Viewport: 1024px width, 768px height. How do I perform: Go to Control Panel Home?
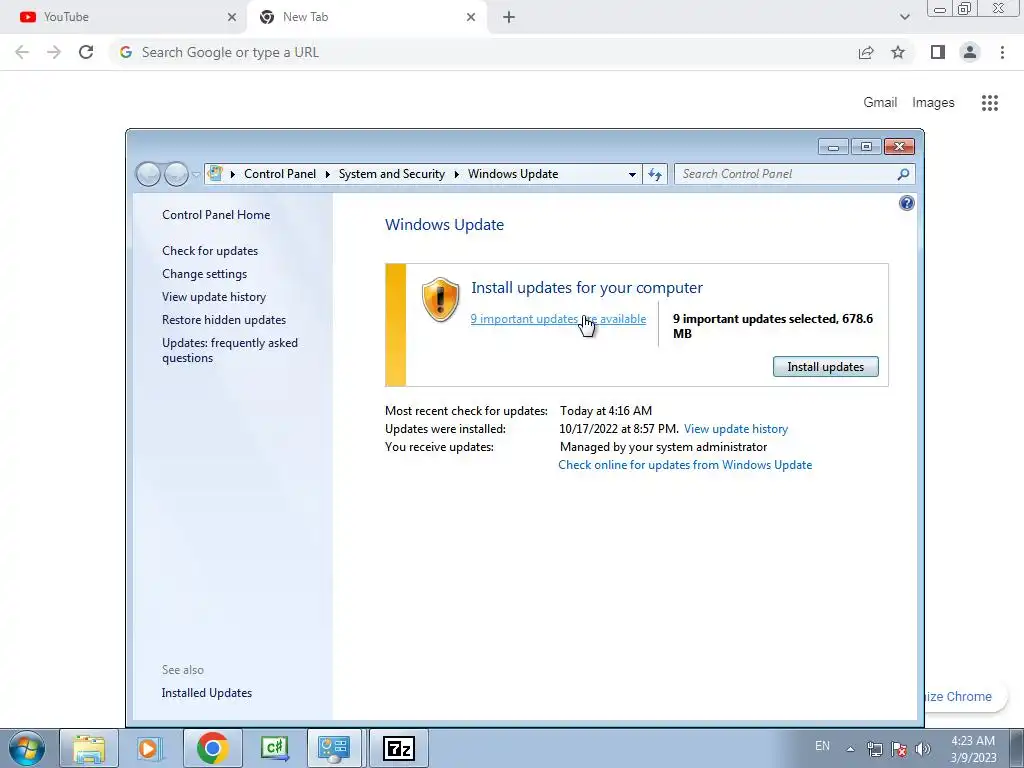click(x=216, y=215)
